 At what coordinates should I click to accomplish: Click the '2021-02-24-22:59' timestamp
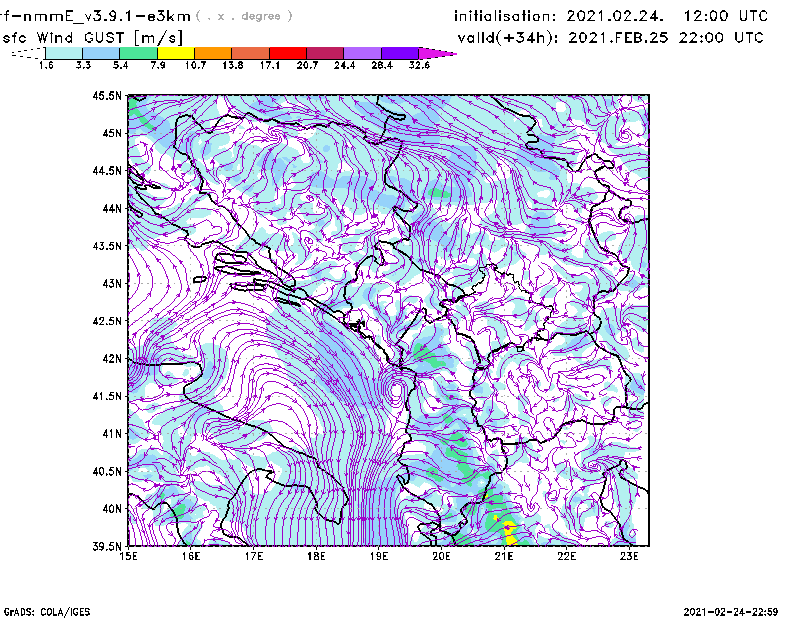tap(731, 612)
